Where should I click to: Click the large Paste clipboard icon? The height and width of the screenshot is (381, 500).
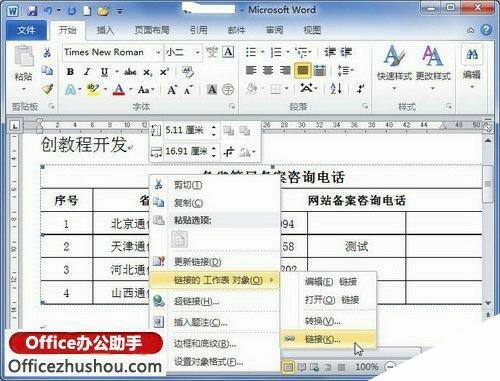24,56
